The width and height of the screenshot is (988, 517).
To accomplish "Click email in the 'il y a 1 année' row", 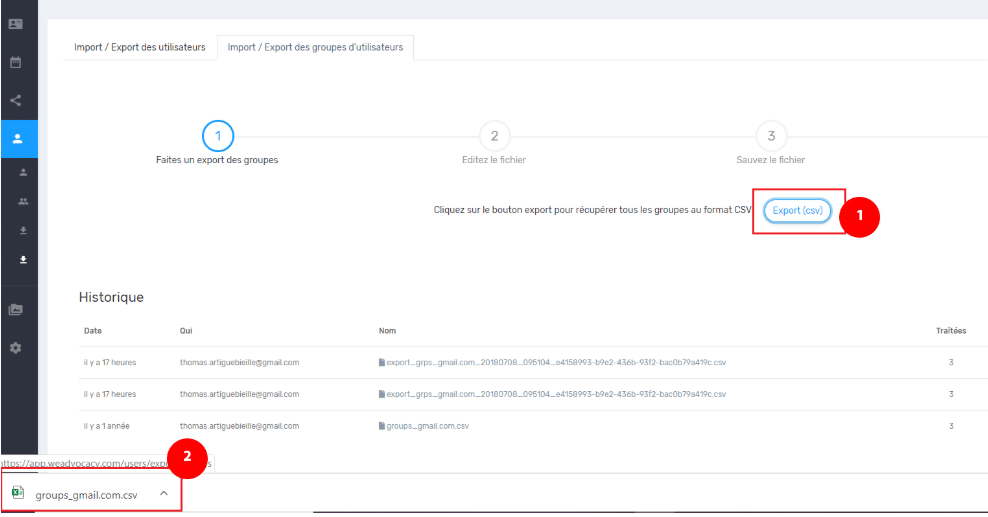I will (x=239, y=426).
